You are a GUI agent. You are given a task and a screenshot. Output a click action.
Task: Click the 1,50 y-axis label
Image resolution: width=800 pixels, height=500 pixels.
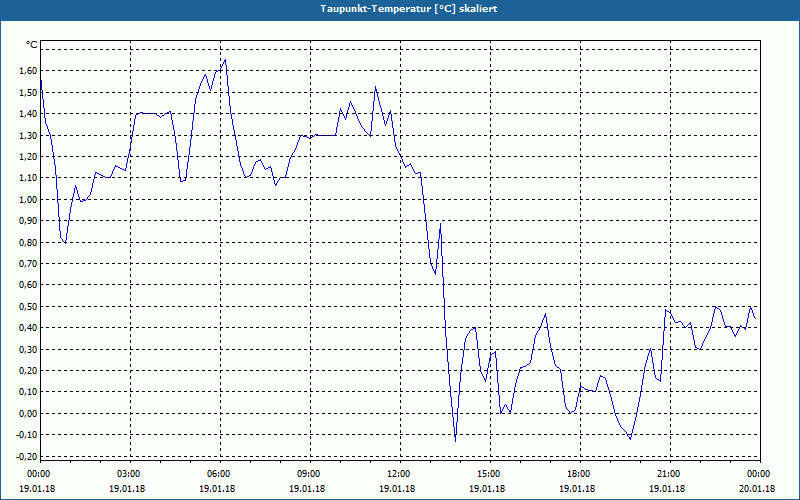(29, 92)
